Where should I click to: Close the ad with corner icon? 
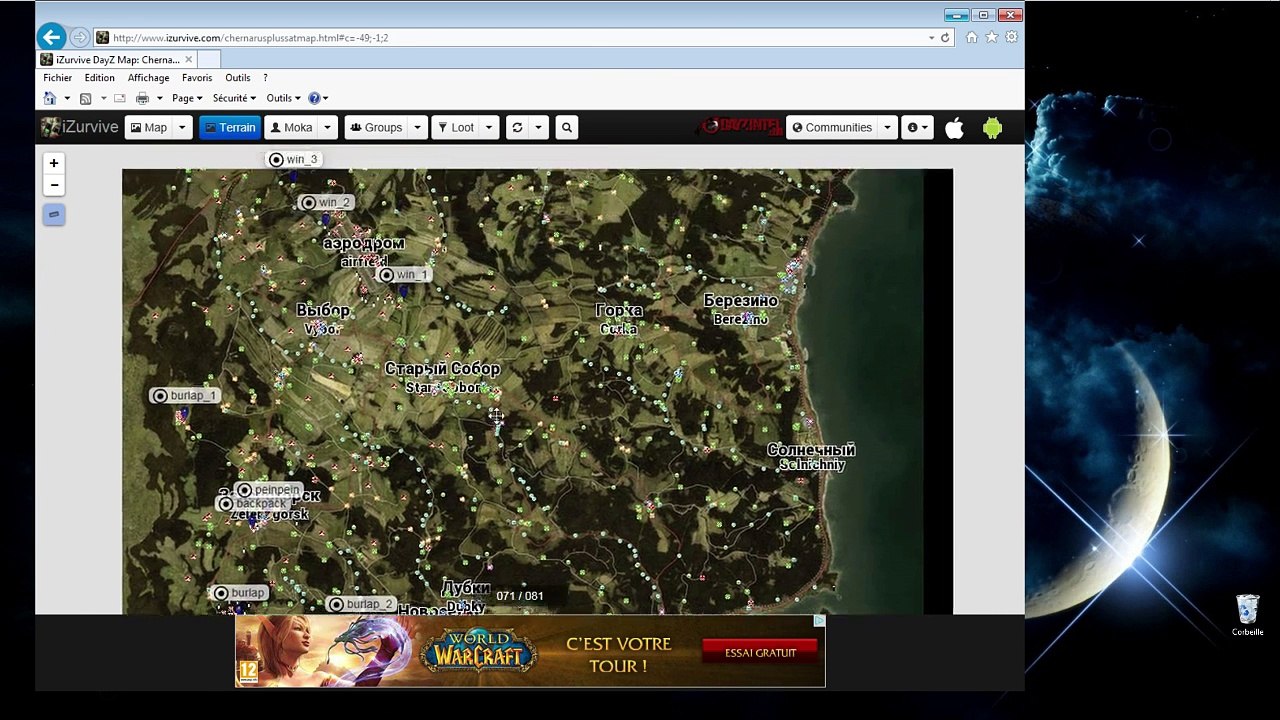point(819,621)
